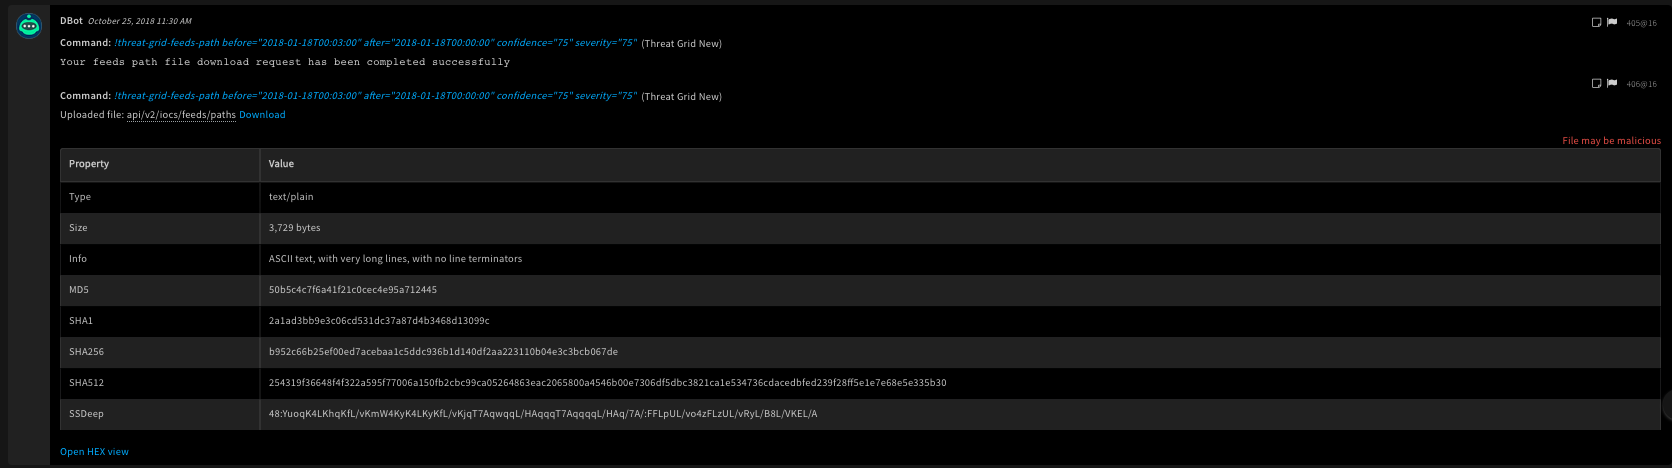Viewport: 1672px width, 468px height.
Task: Click the 'File may be malicious' warning
Action: pos(1611,141)
